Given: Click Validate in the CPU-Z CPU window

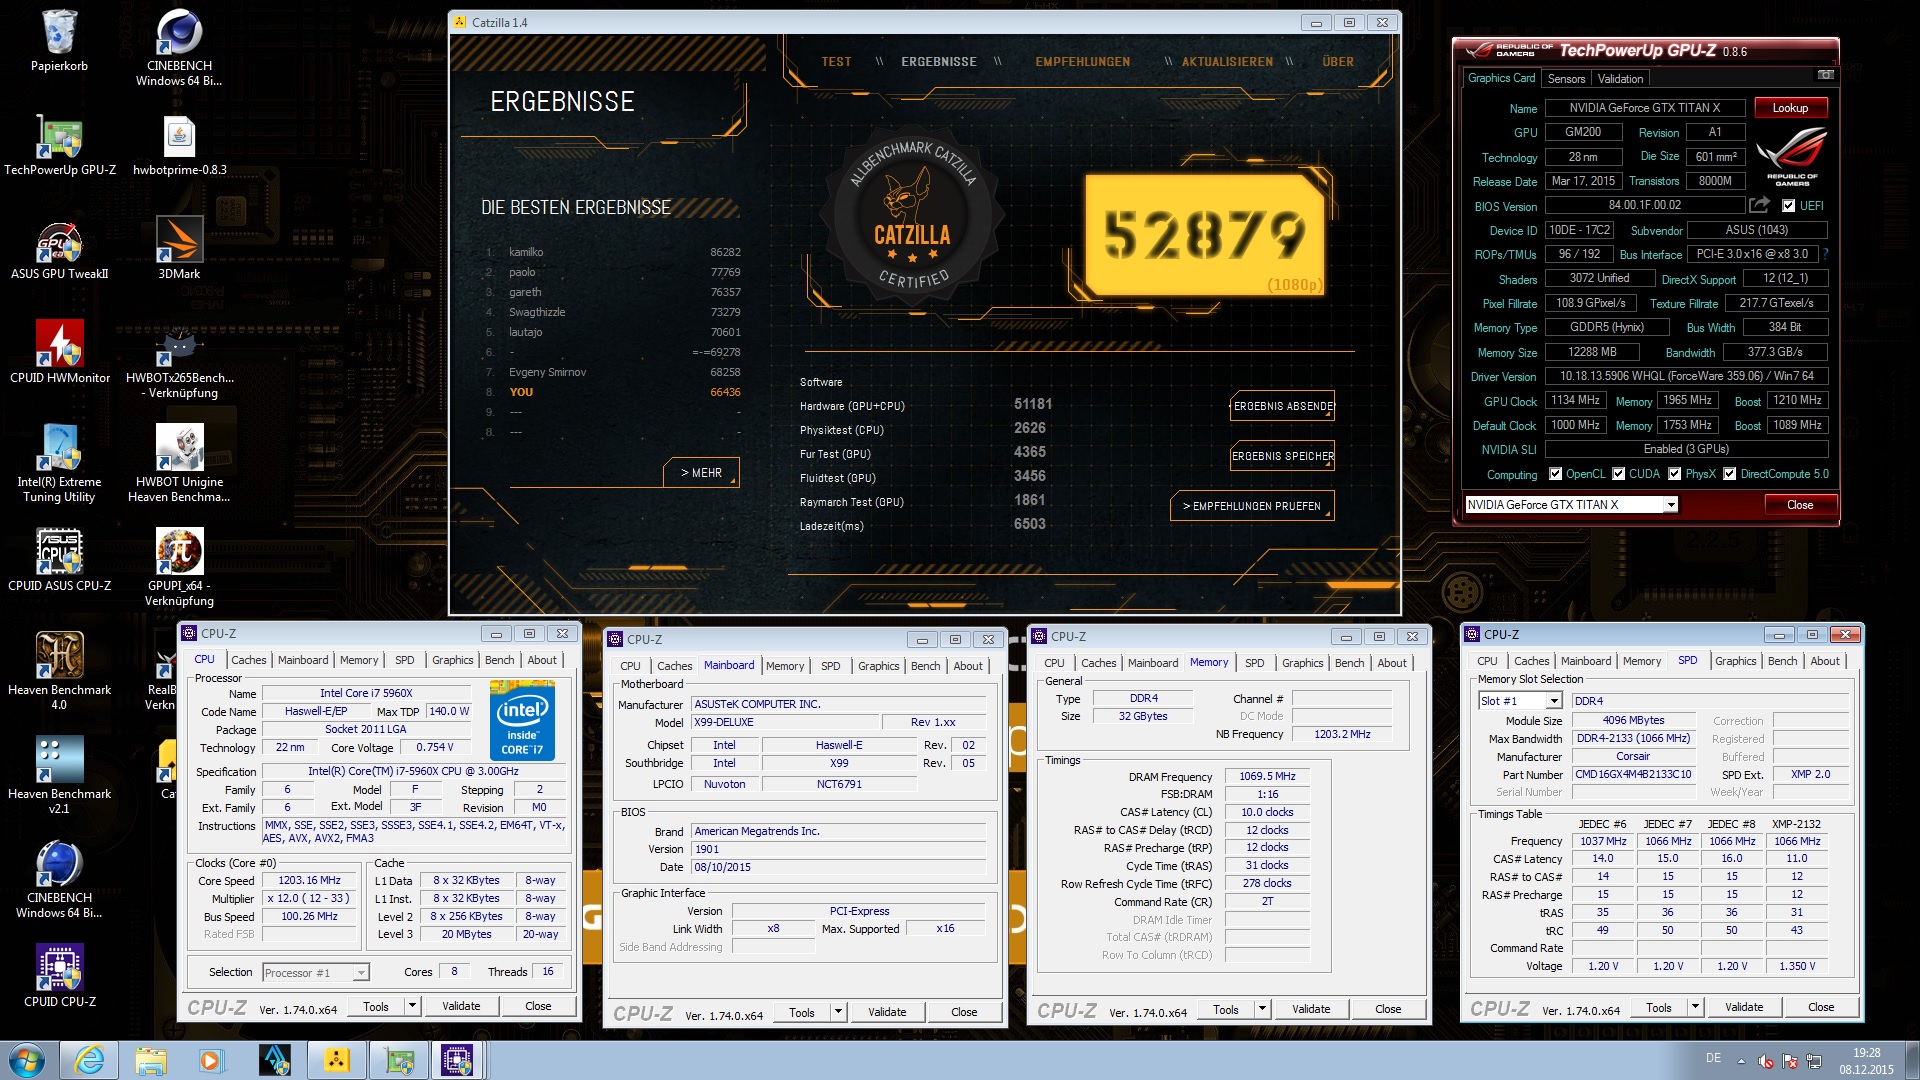Looking at the screenshot, I should (x=461, y=1007).
